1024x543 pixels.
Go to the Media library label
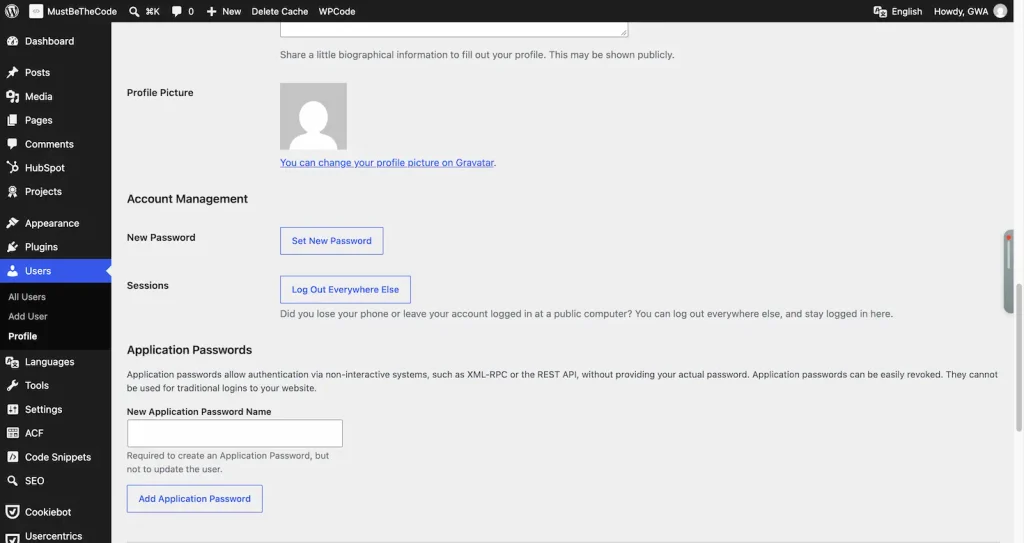(x=39, y=97)
